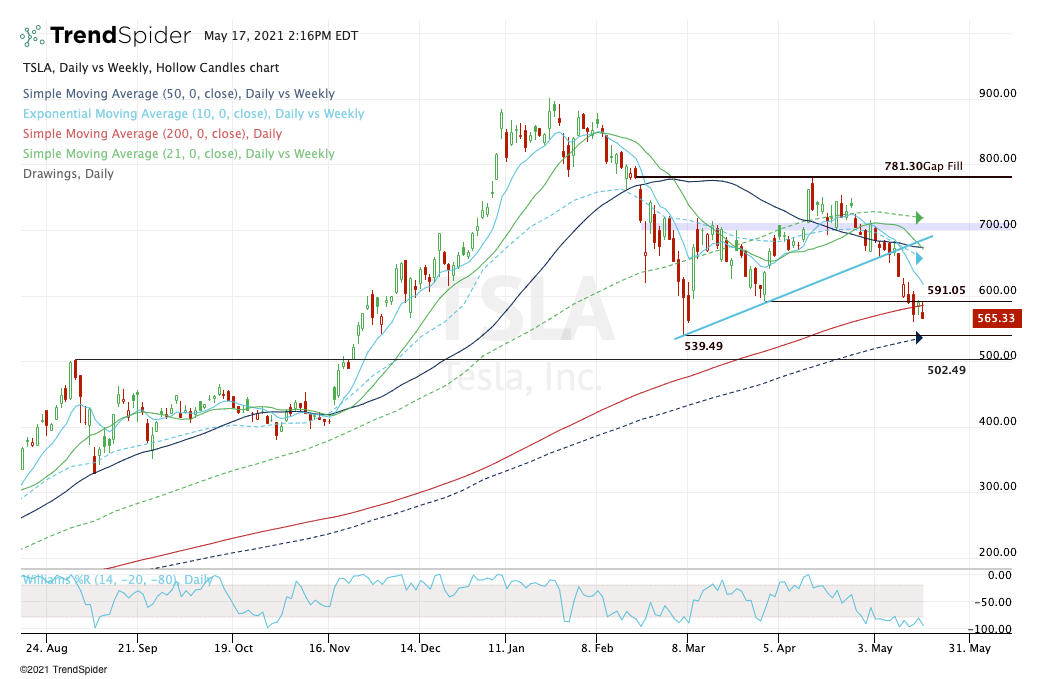Click the Drawings, Daily legend entry

pos(68,173)
